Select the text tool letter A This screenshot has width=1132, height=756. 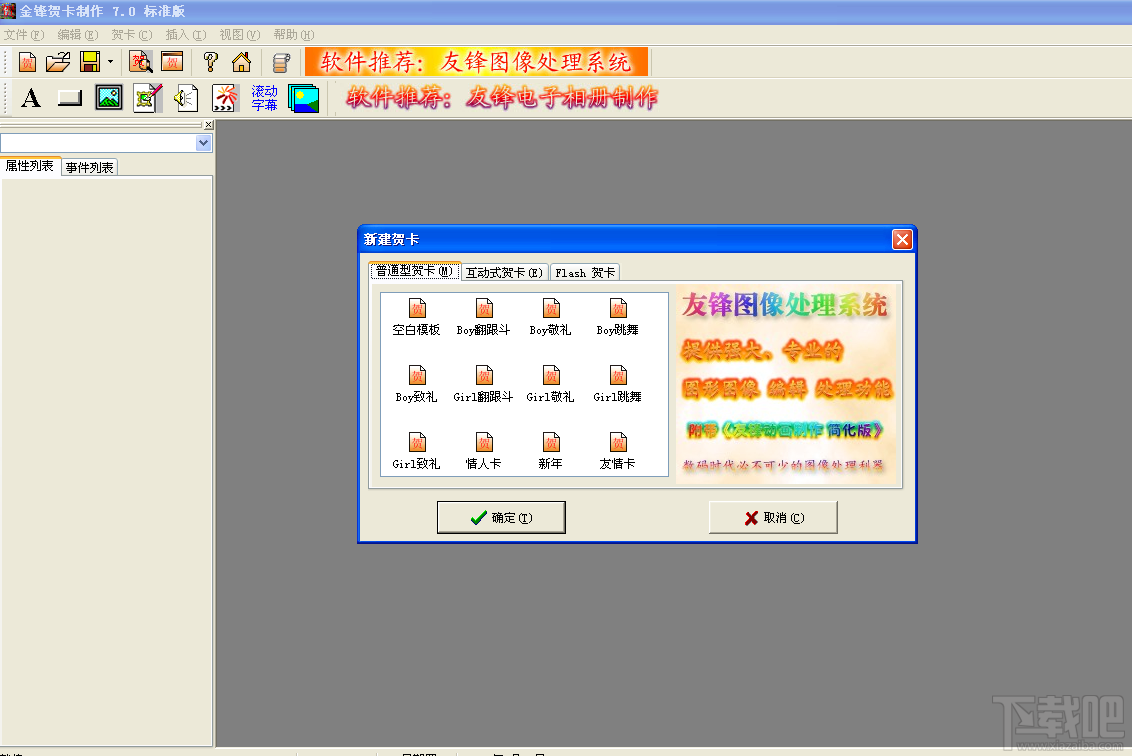[30, 98]
